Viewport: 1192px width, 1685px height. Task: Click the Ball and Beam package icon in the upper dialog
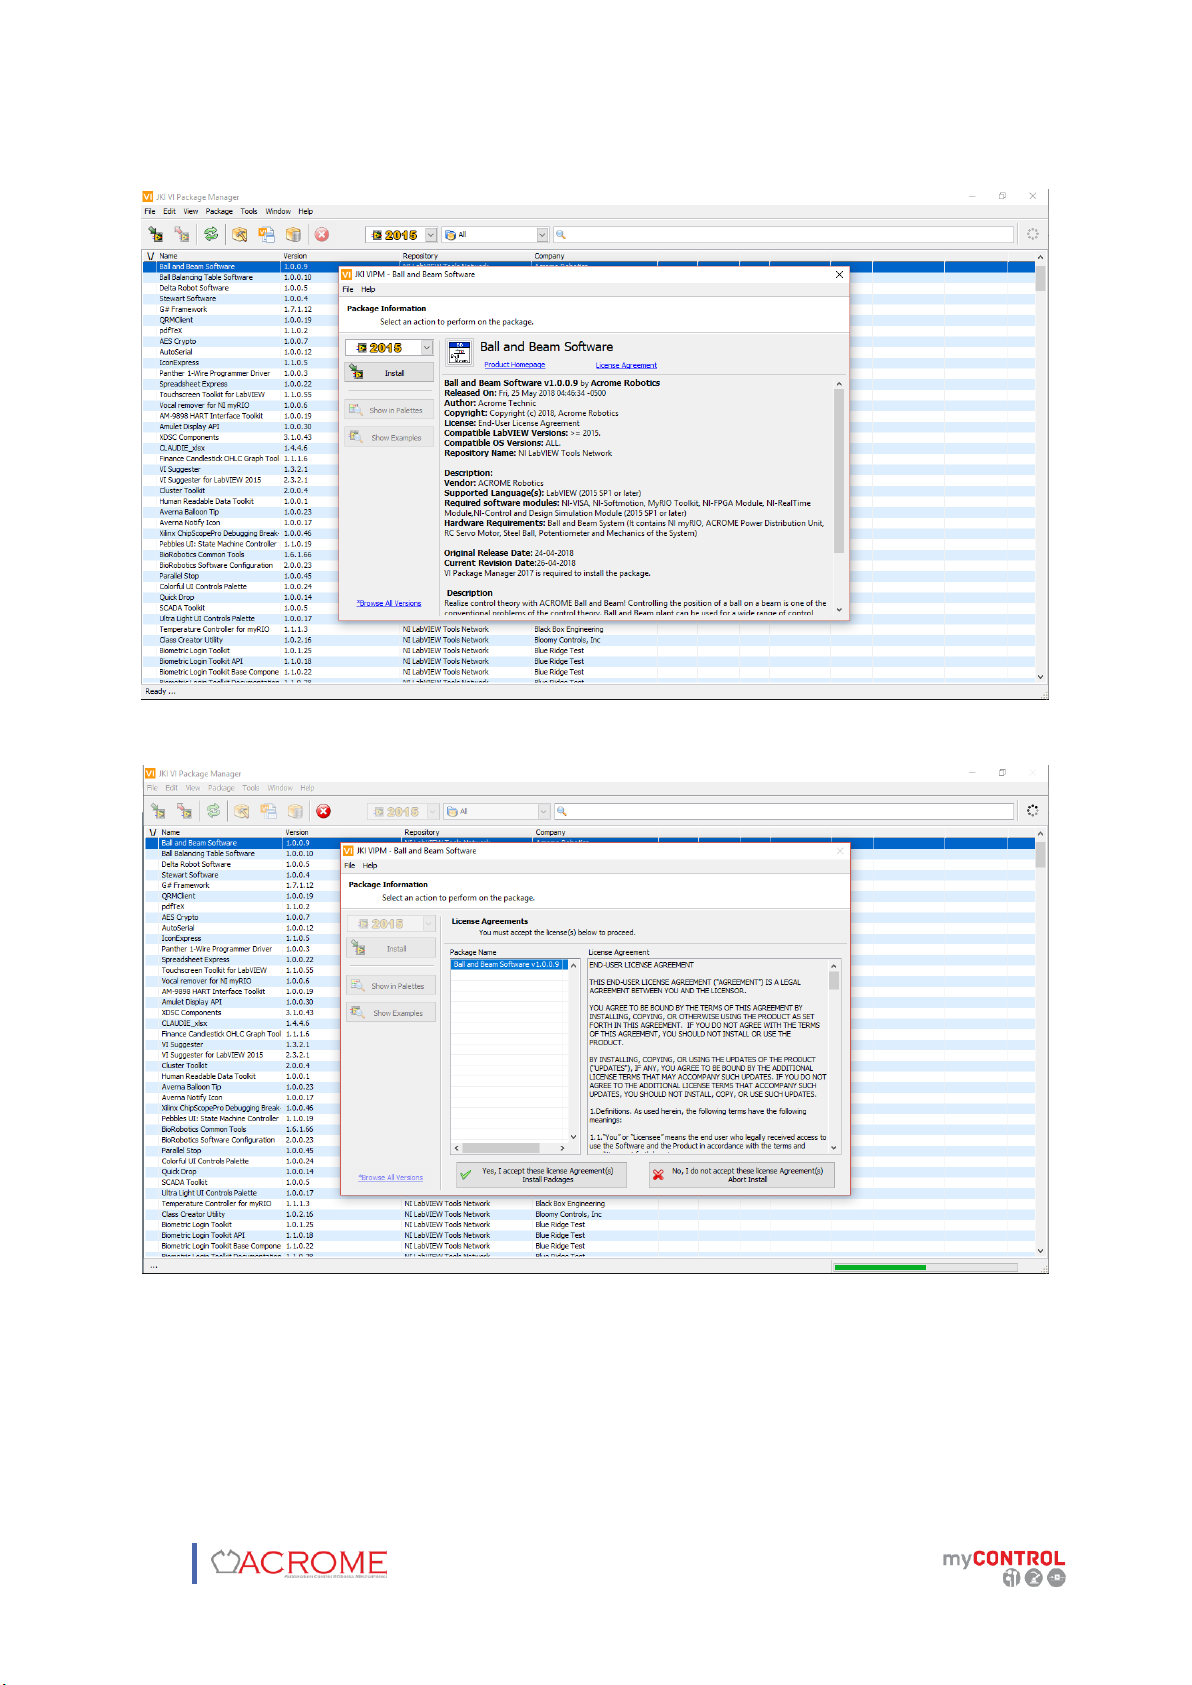[459, 352]
